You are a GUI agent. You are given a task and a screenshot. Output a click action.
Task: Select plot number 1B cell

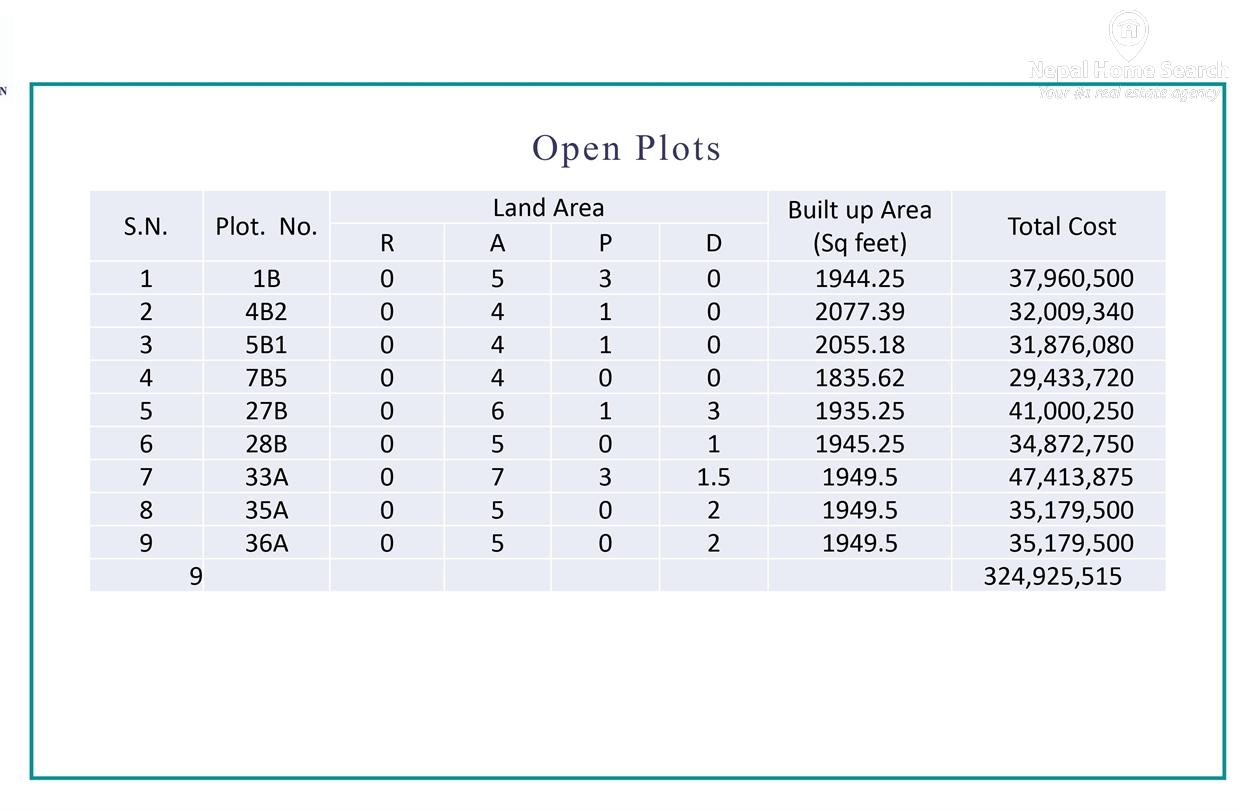coord(266,279)
